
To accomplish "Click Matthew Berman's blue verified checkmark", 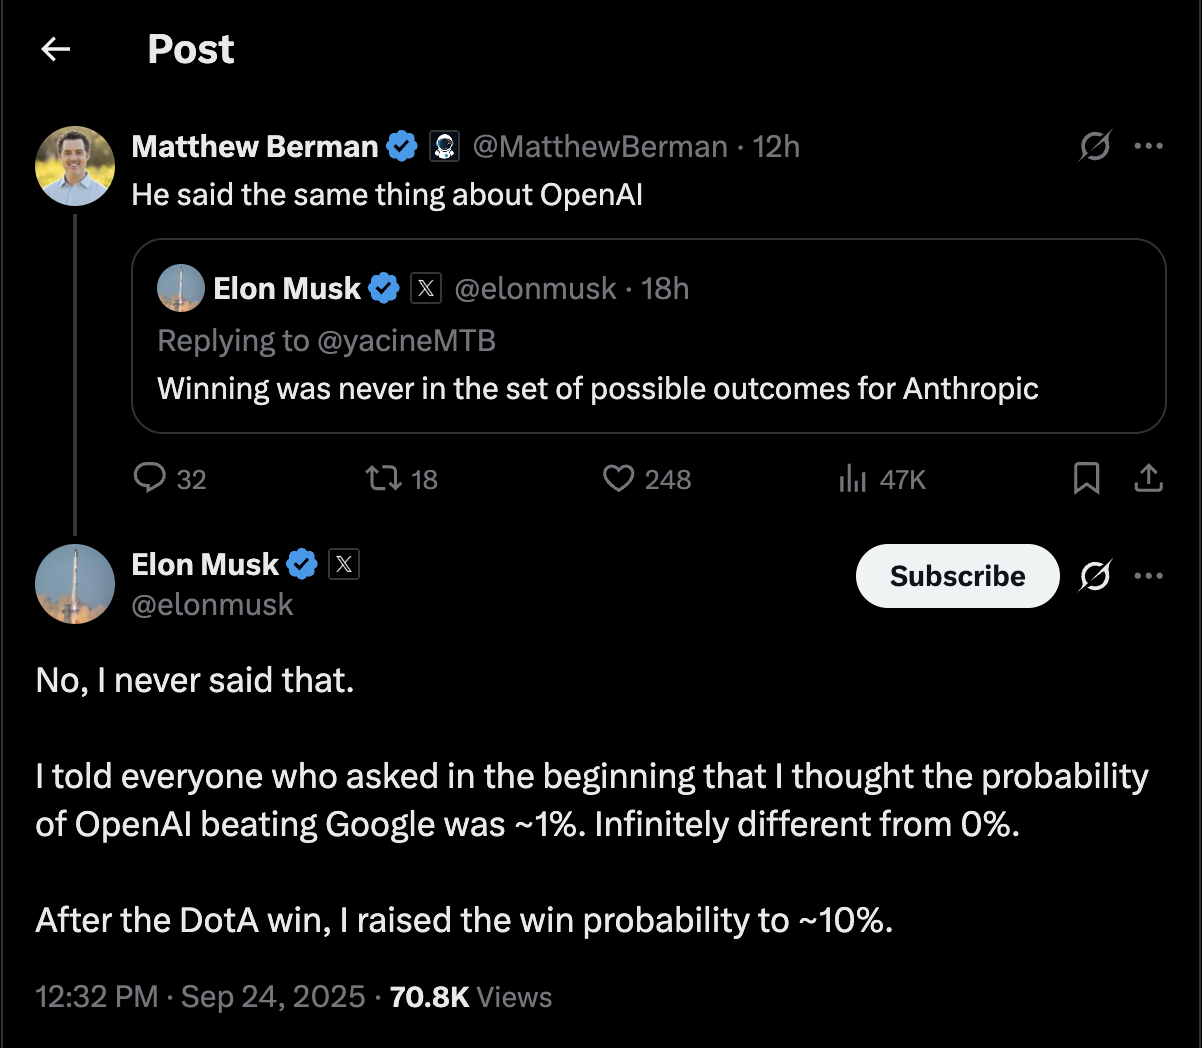I will pos(402,146).
